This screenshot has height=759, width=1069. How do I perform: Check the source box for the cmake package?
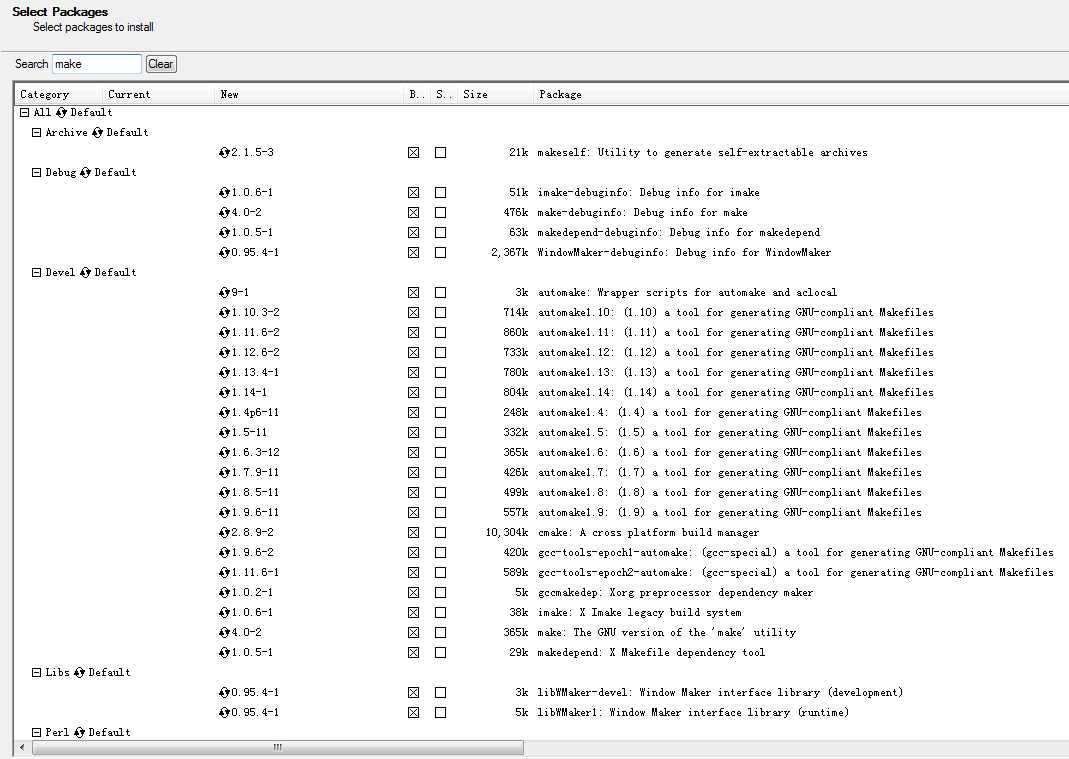pyautogui.click(x=440, y=532)
